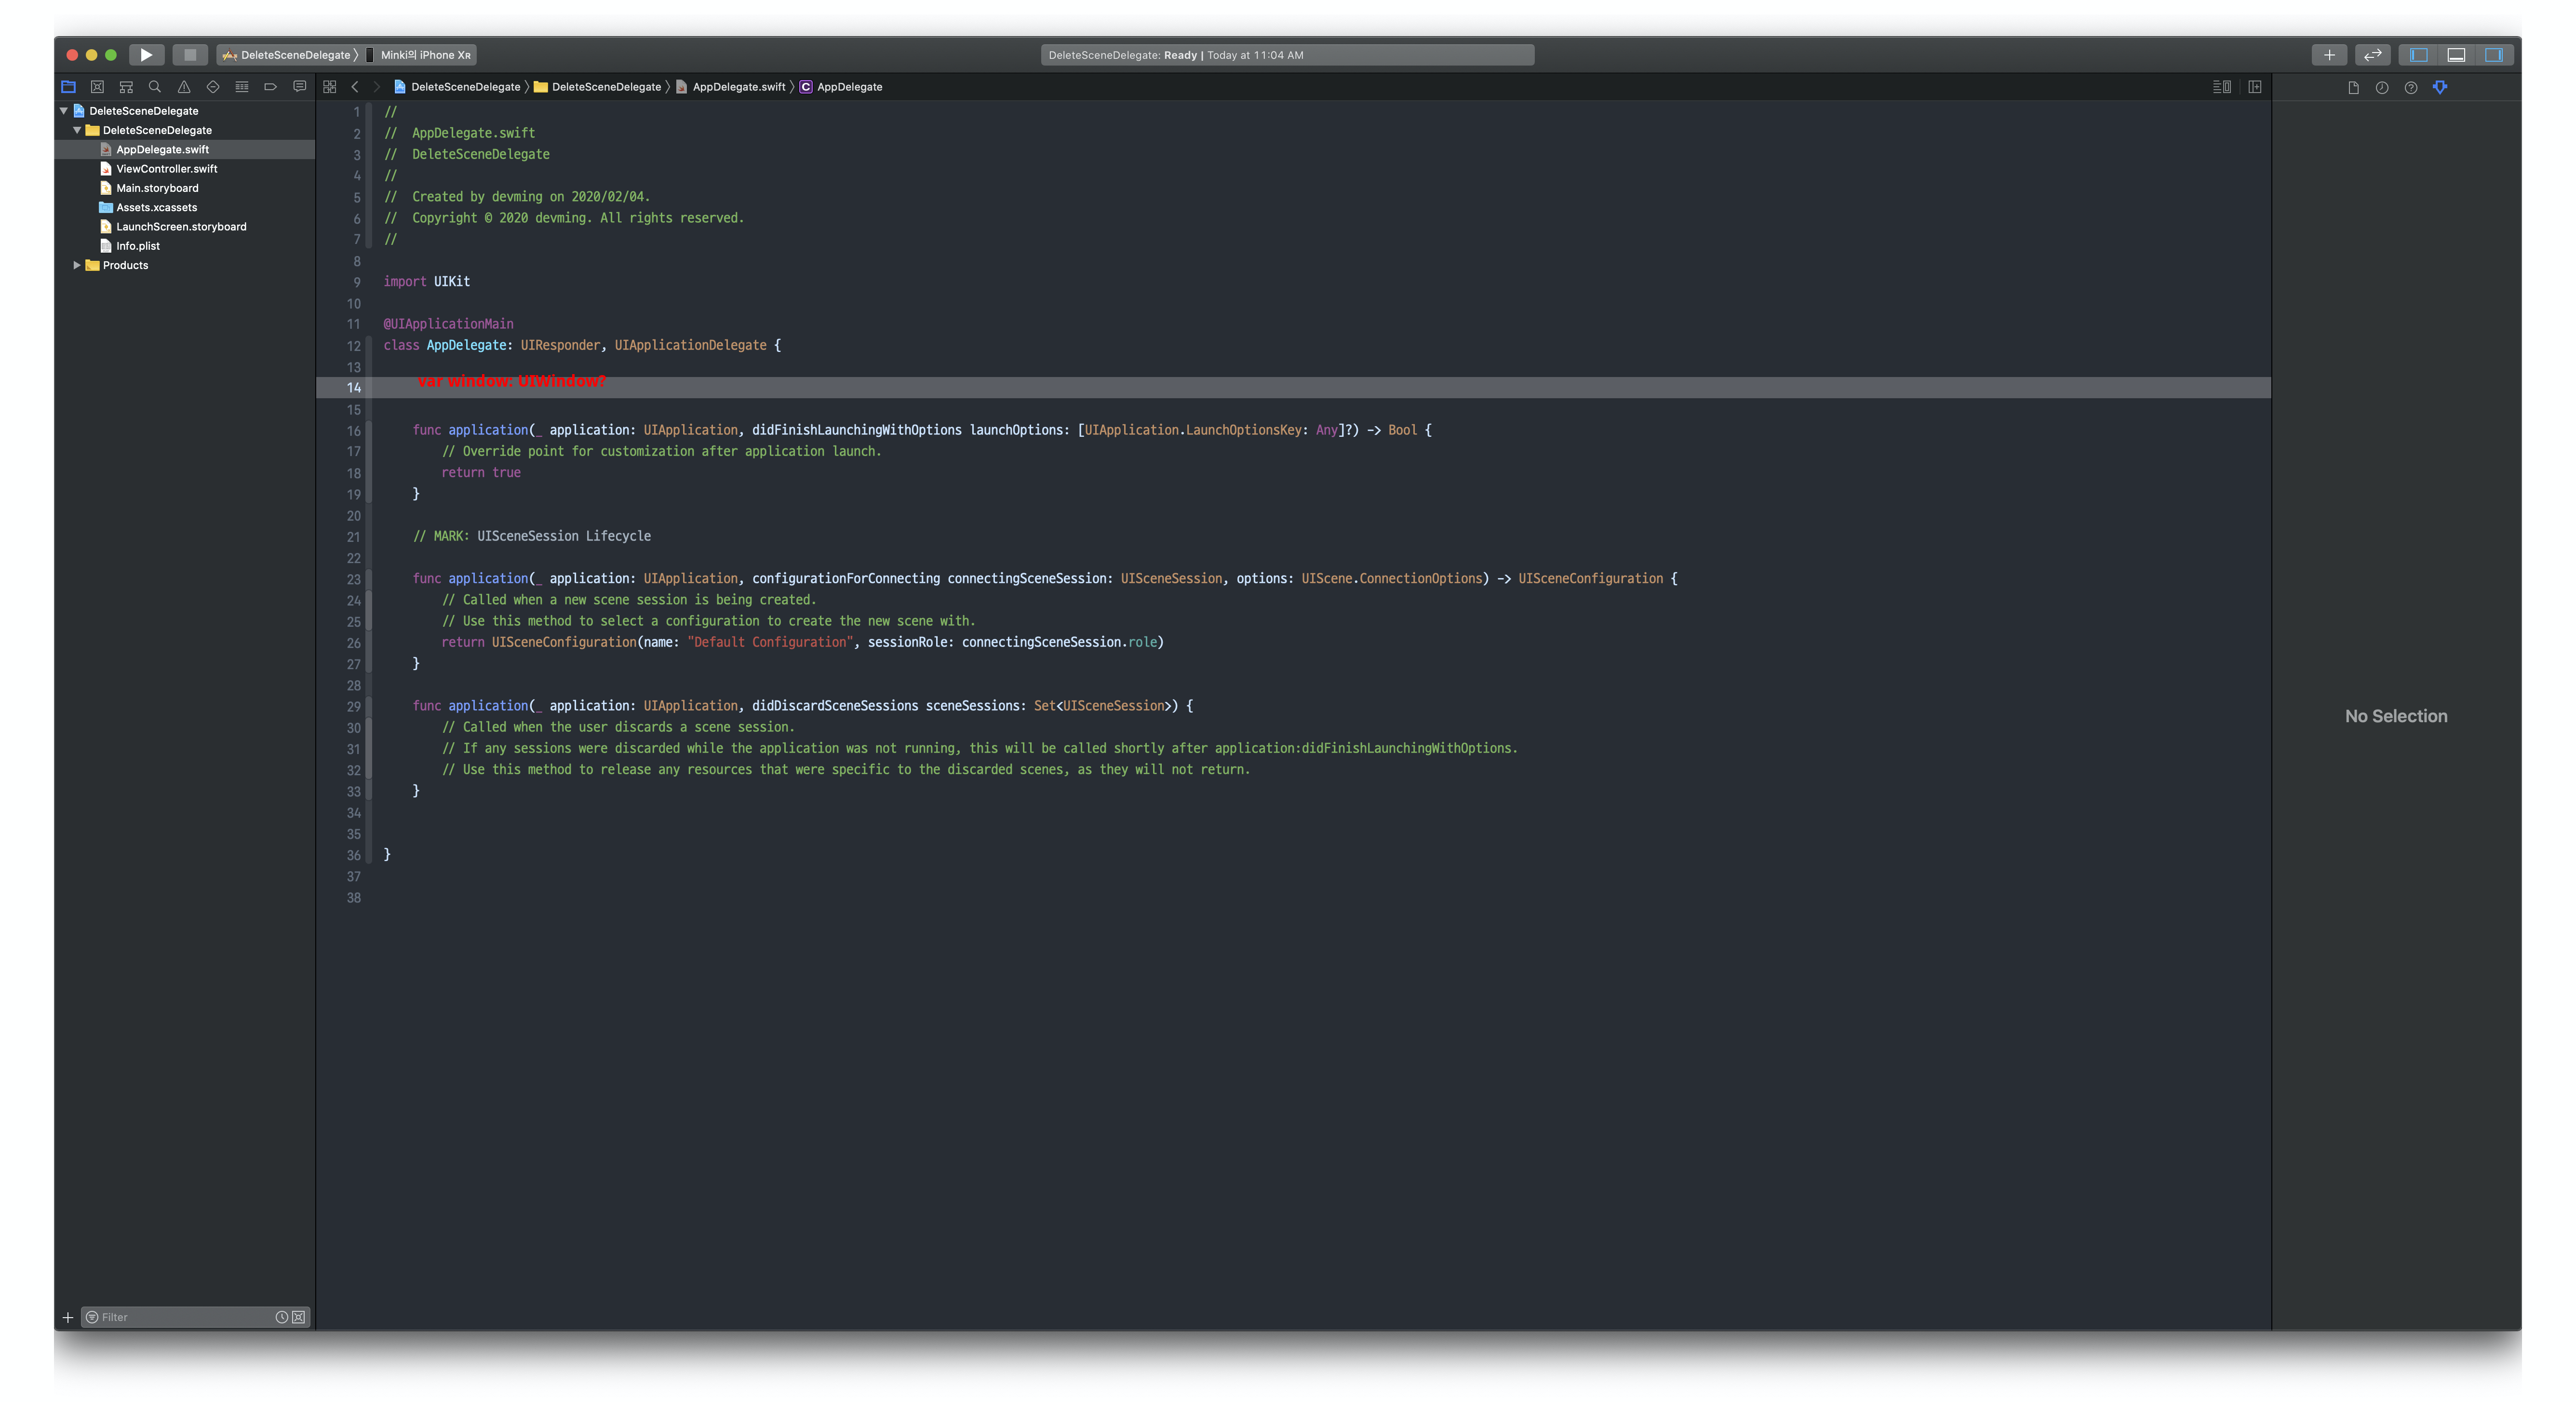Run the project with Play button
Screen dimensions: 2576x1402
click(x=146, y=55)
